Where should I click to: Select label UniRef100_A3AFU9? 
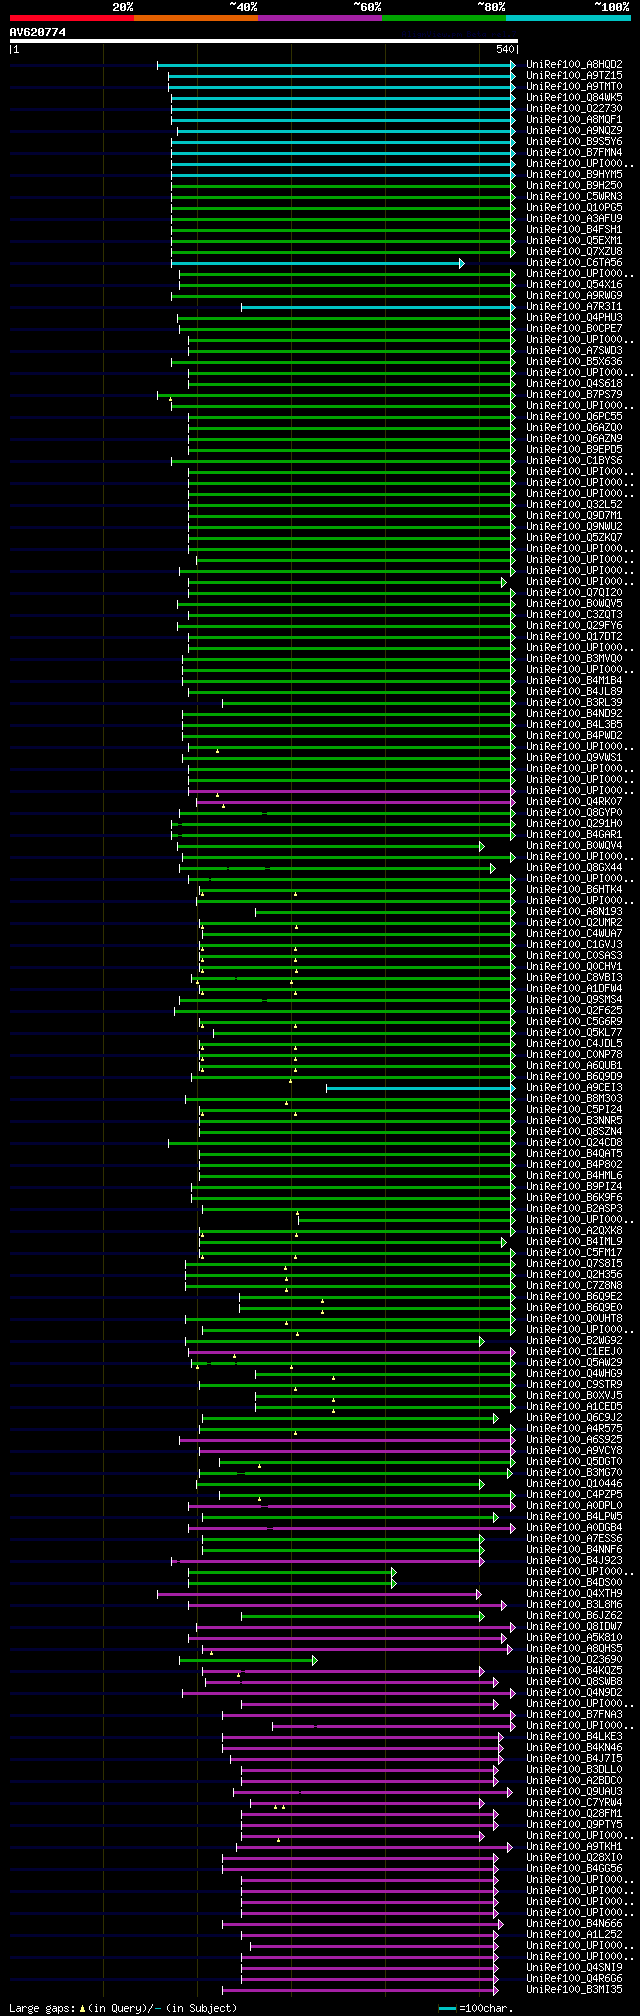[x=574, y=219]
